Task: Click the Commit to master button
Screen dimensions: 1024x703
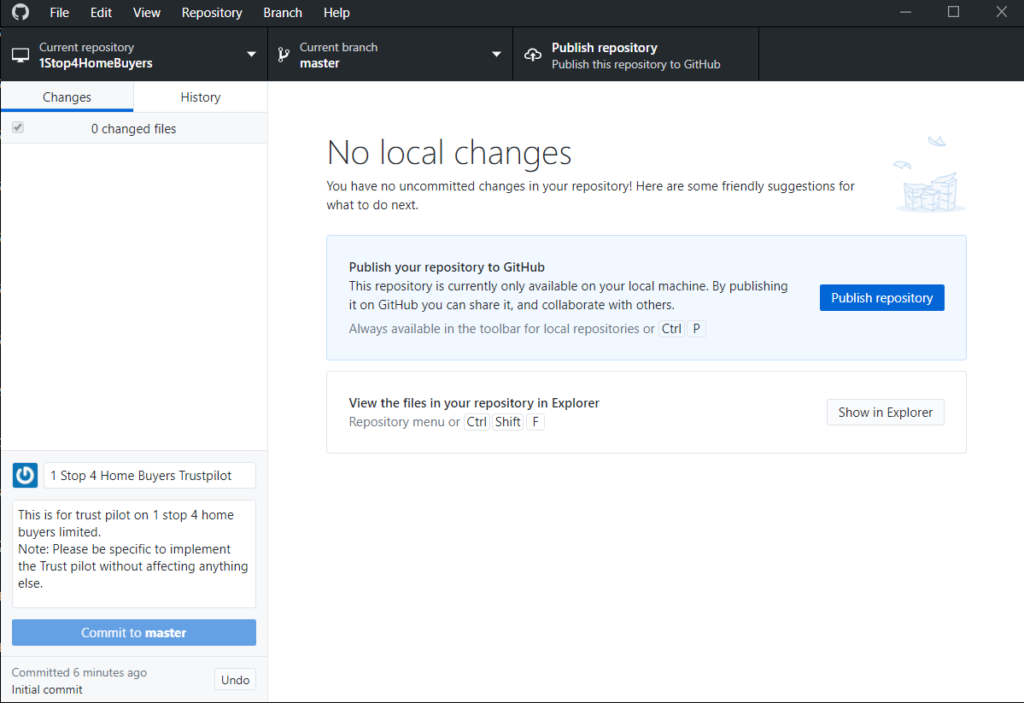Action: tap(134, 632)
